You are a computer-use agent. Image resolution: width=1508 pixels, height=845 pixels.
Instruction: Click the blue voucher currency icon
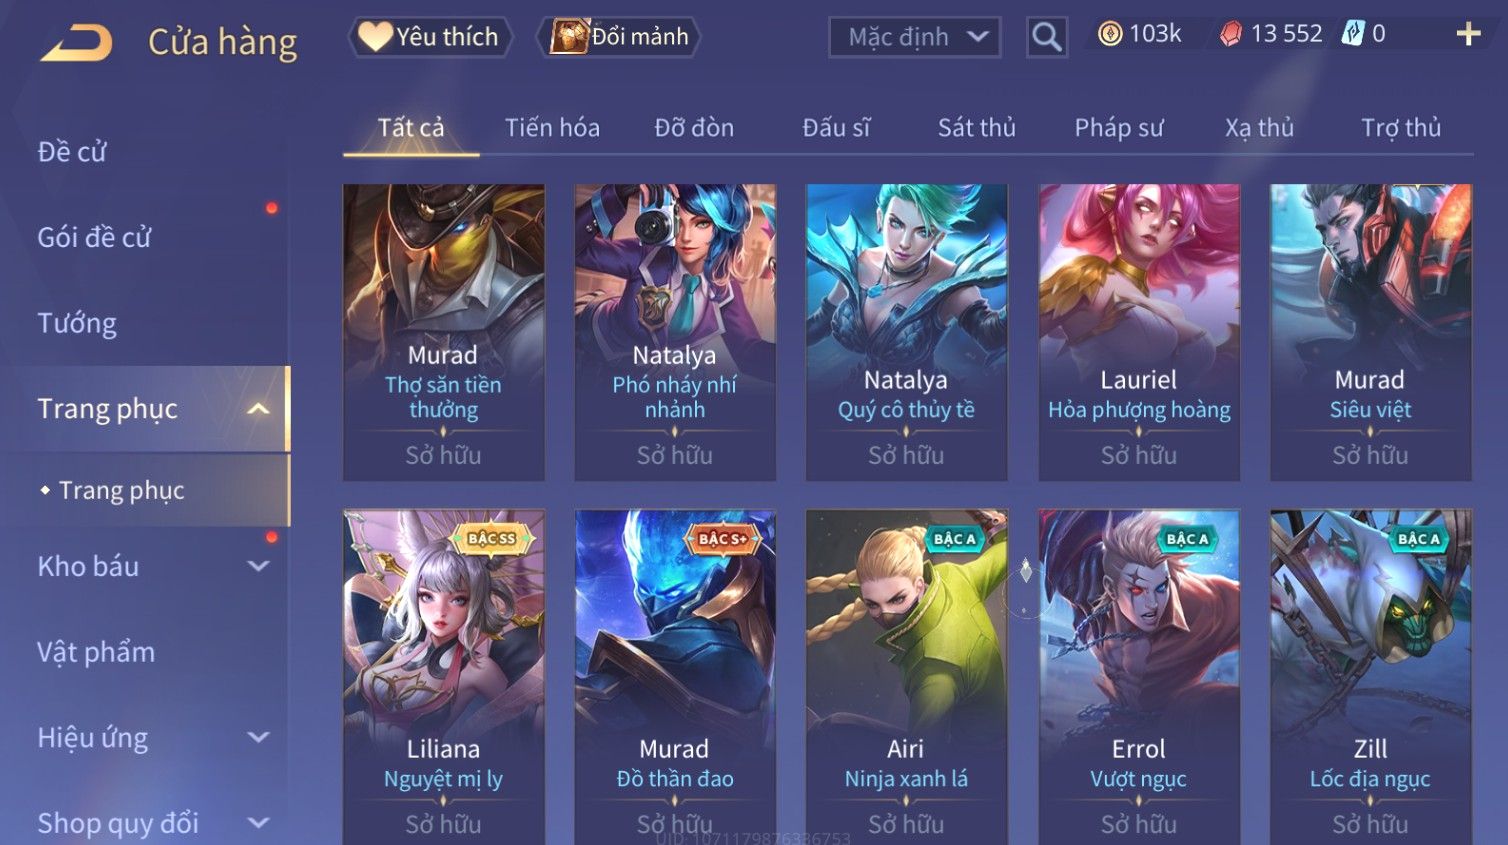[x=1352, y=34]
